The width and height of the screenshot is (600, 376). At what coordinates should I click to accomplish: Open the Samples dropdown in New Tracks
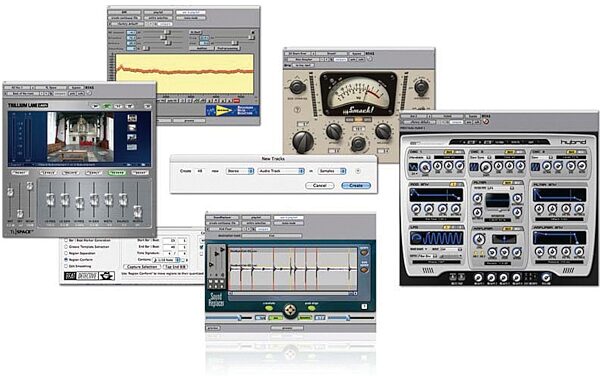coord(332,171)
